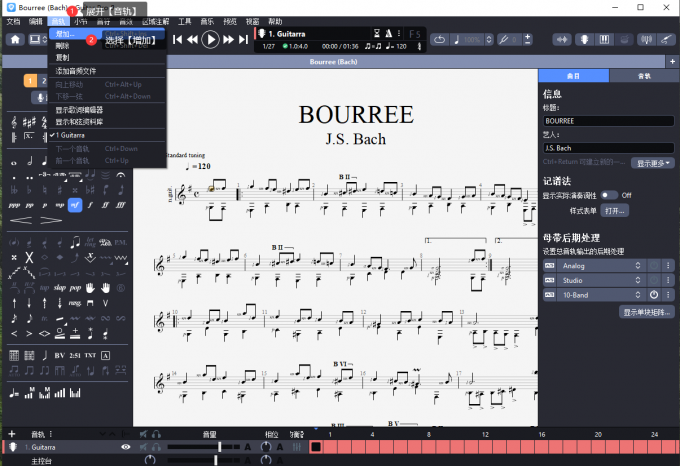Click the skip to end transport icon
The height and width of the screenshot is (466, 680).
[x=243, y=40]
